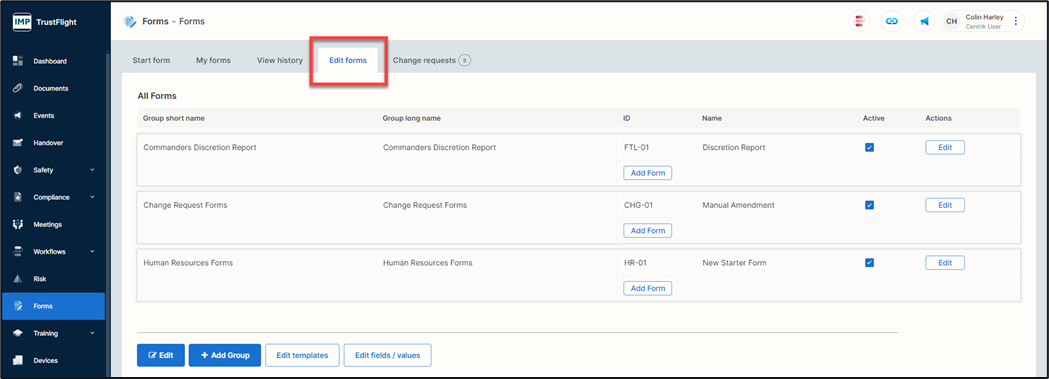Toggle Active checkbox for Manual Amendment
Viewport: 1049px width, 379px height.
[x=870, y=205]
